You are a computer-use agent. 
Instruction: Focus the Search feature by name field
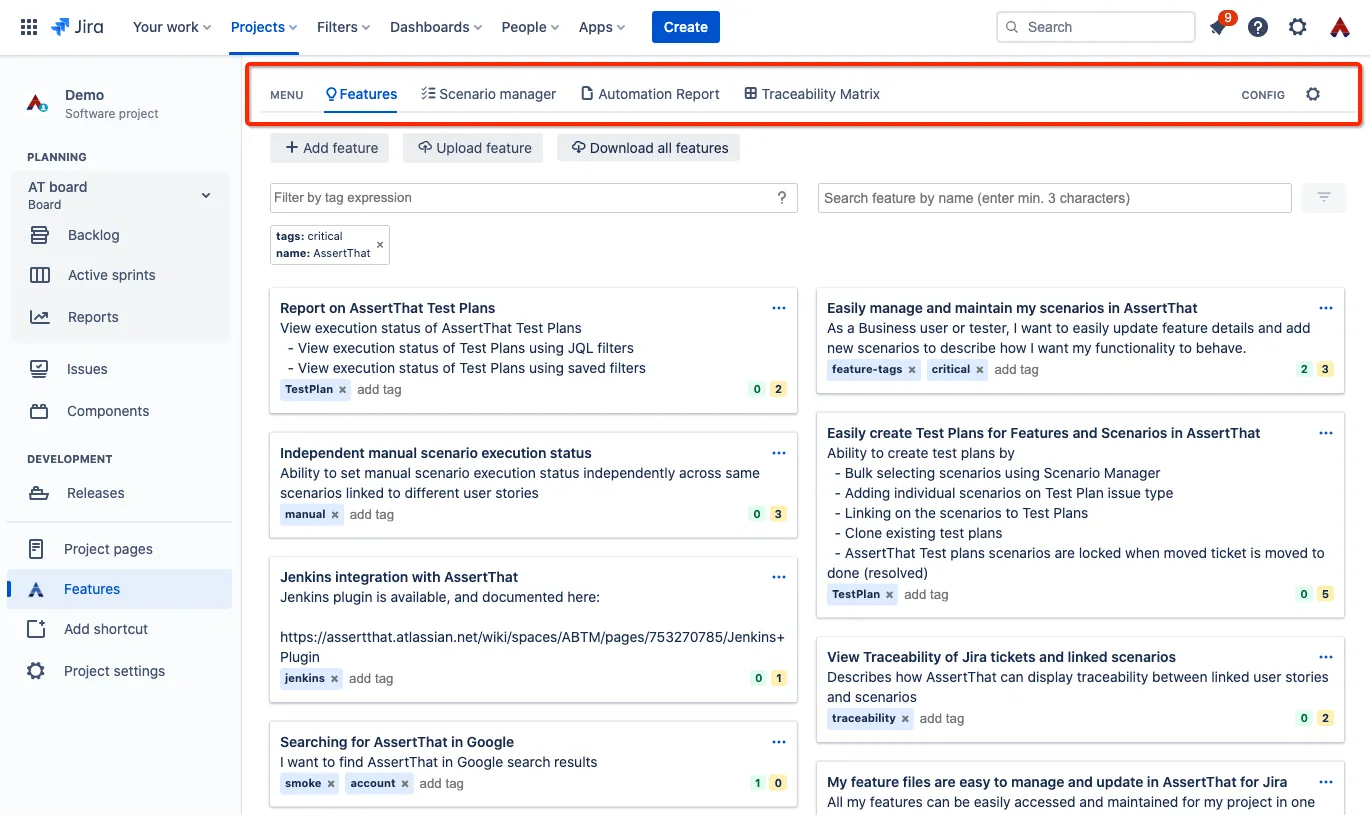click(x=1055, y=198)
